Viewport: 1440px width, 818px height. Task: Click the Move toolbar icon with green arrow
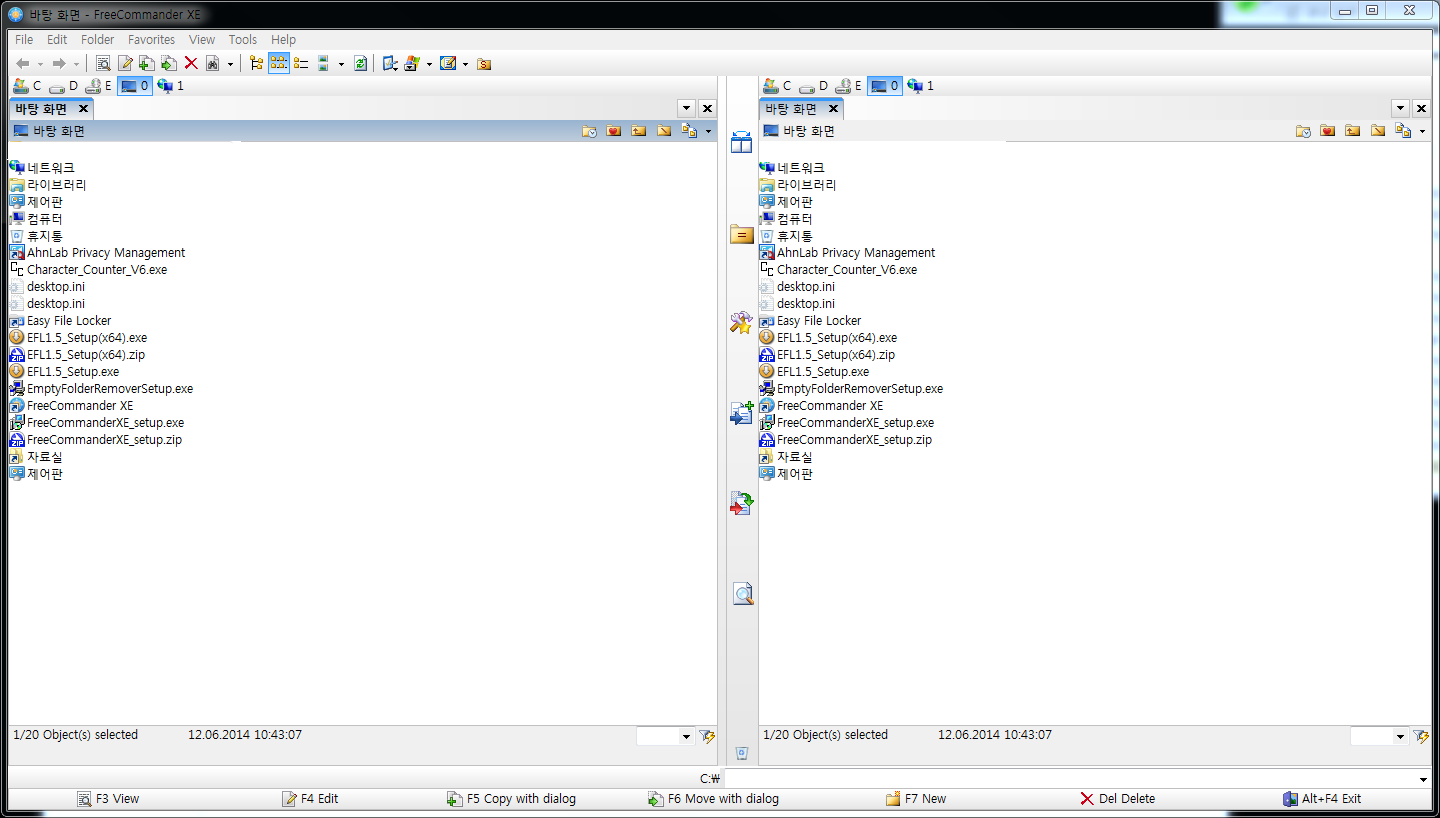pyautogui.click(x=169, y=63)
